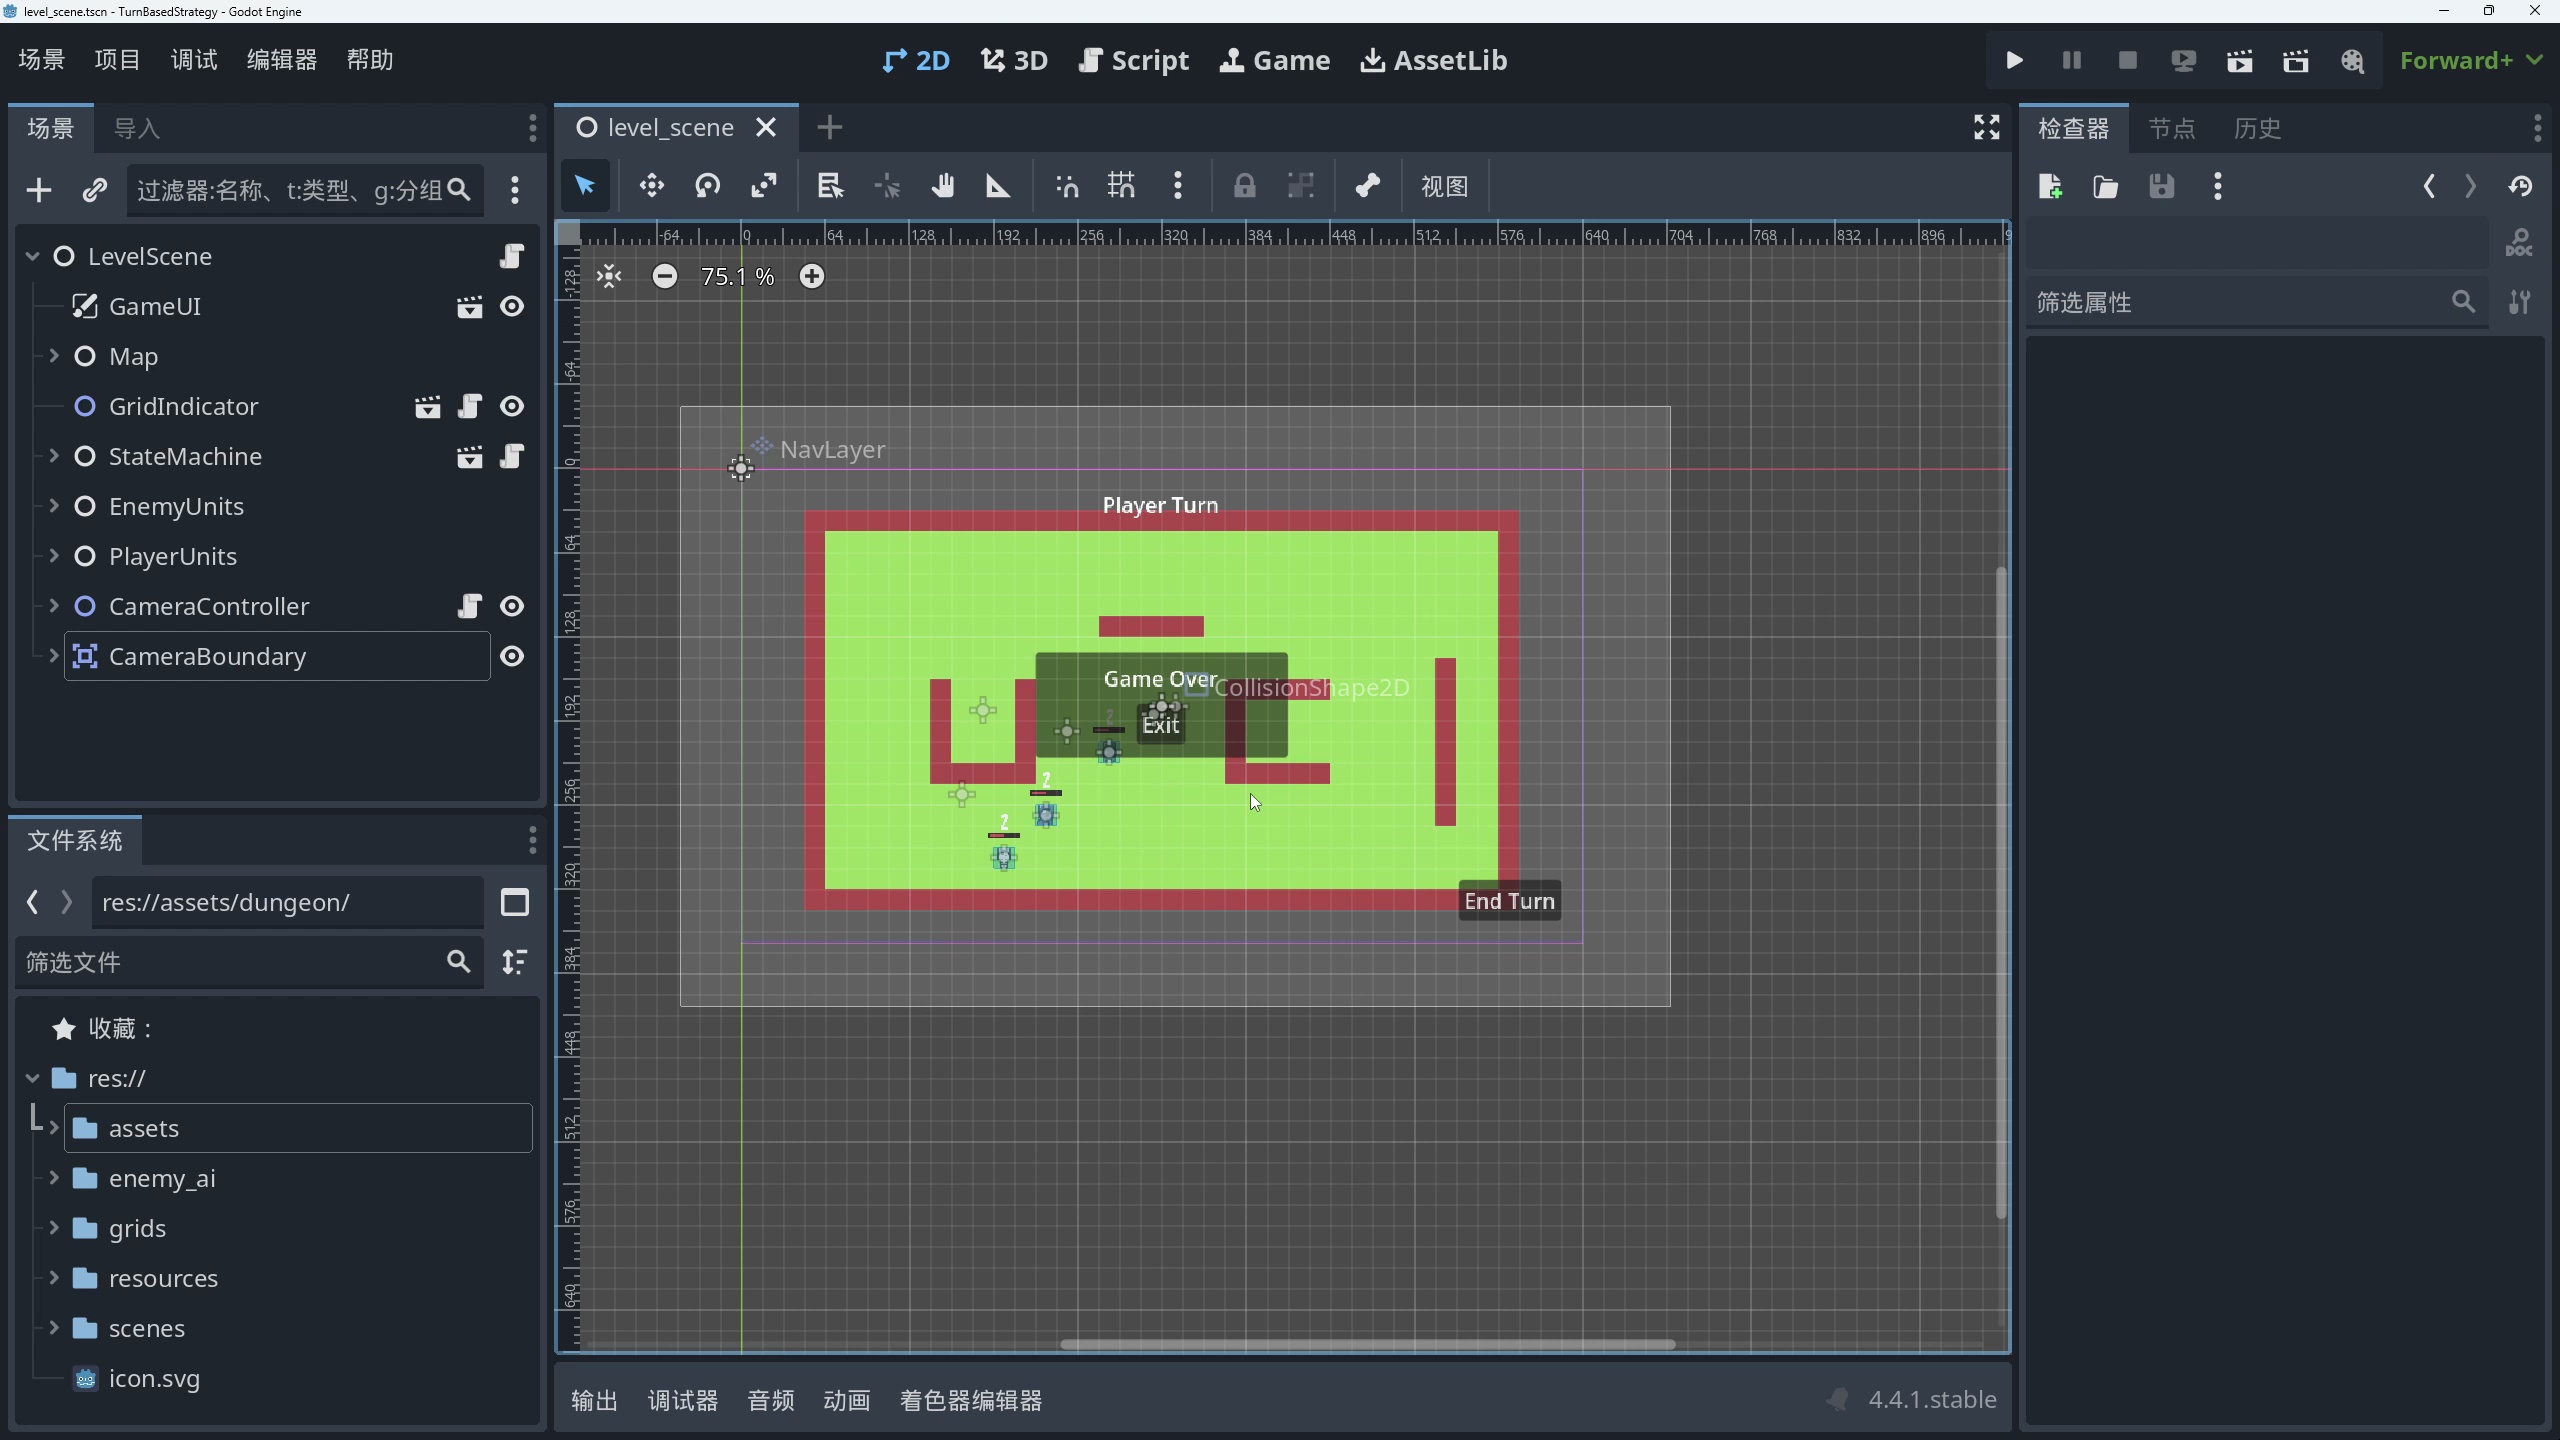The height and width of the screenshot is (1440, 2560).
Task: Enable grid snapping in the toolbar
Action: click(x=1121, y=186)
